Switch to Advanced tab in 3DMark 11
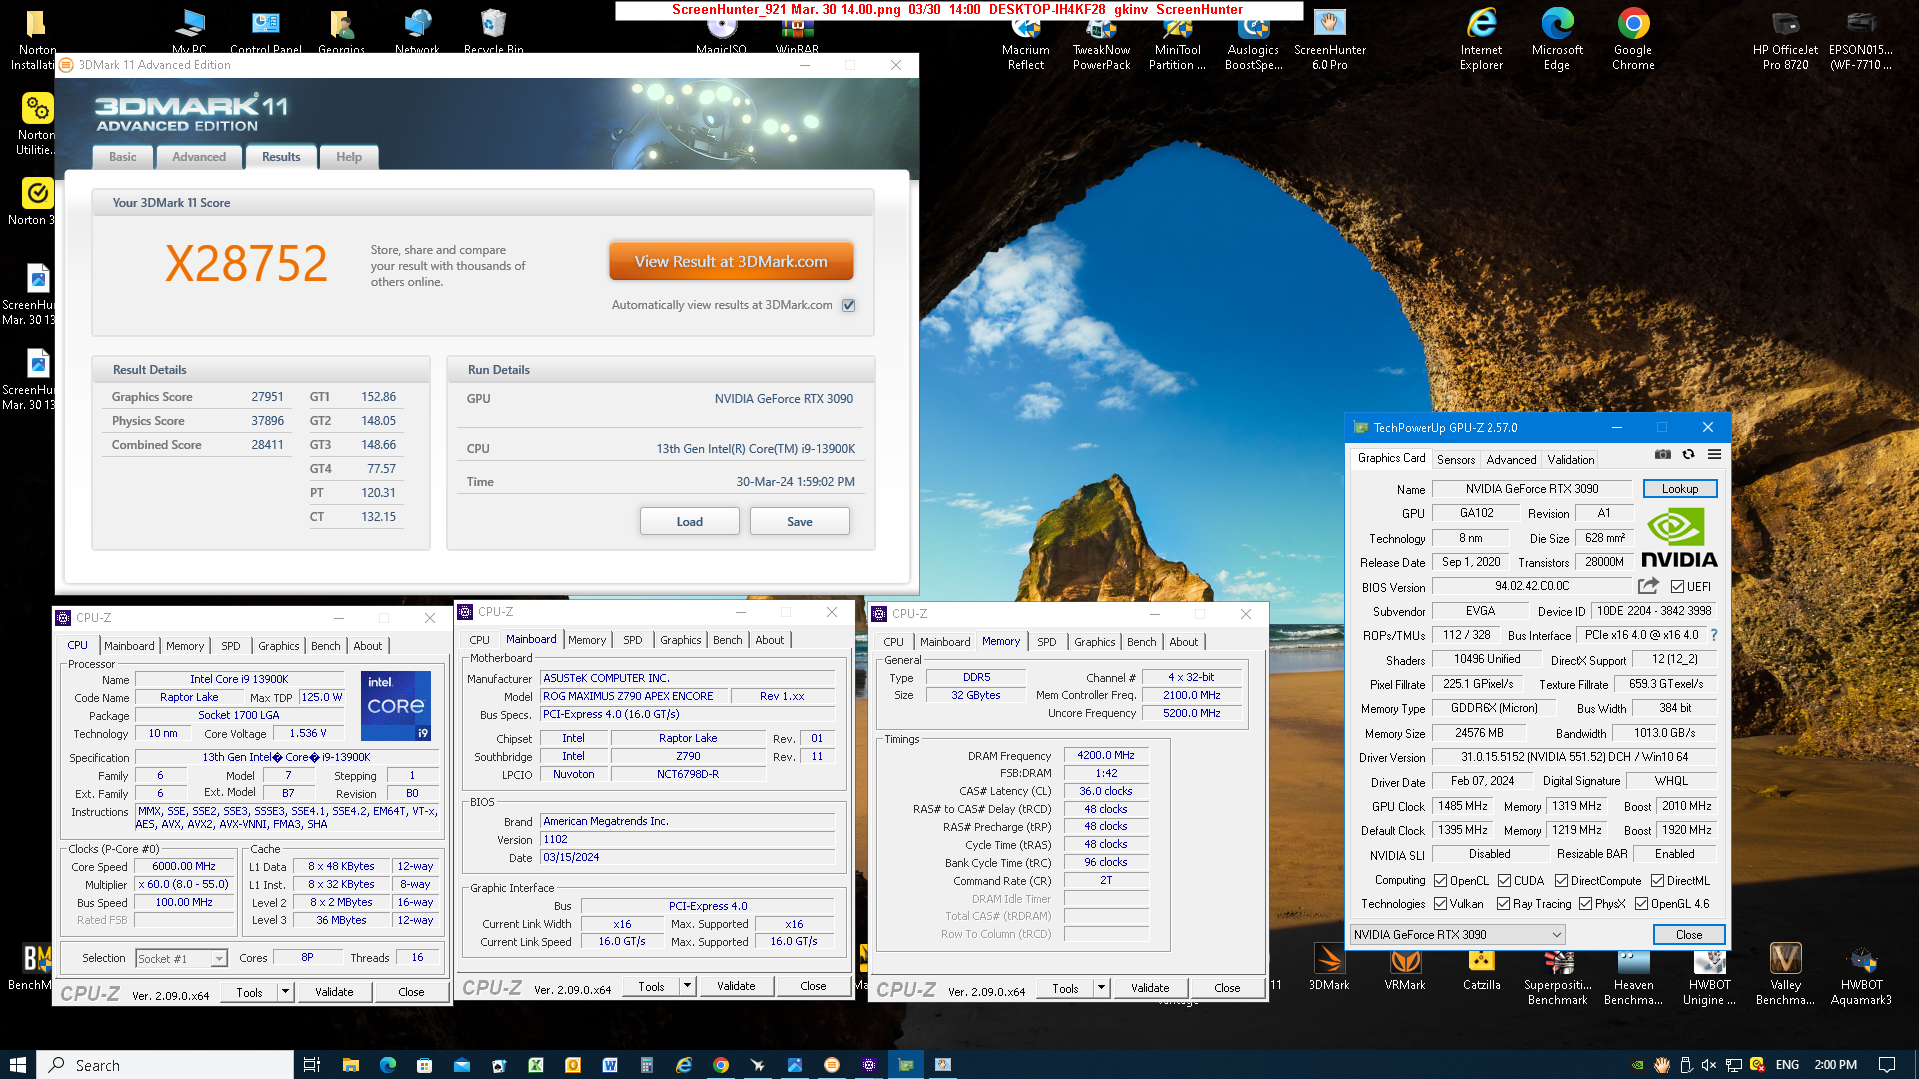Screen dimensions: 1919x1079 click(x=199, y=157)
